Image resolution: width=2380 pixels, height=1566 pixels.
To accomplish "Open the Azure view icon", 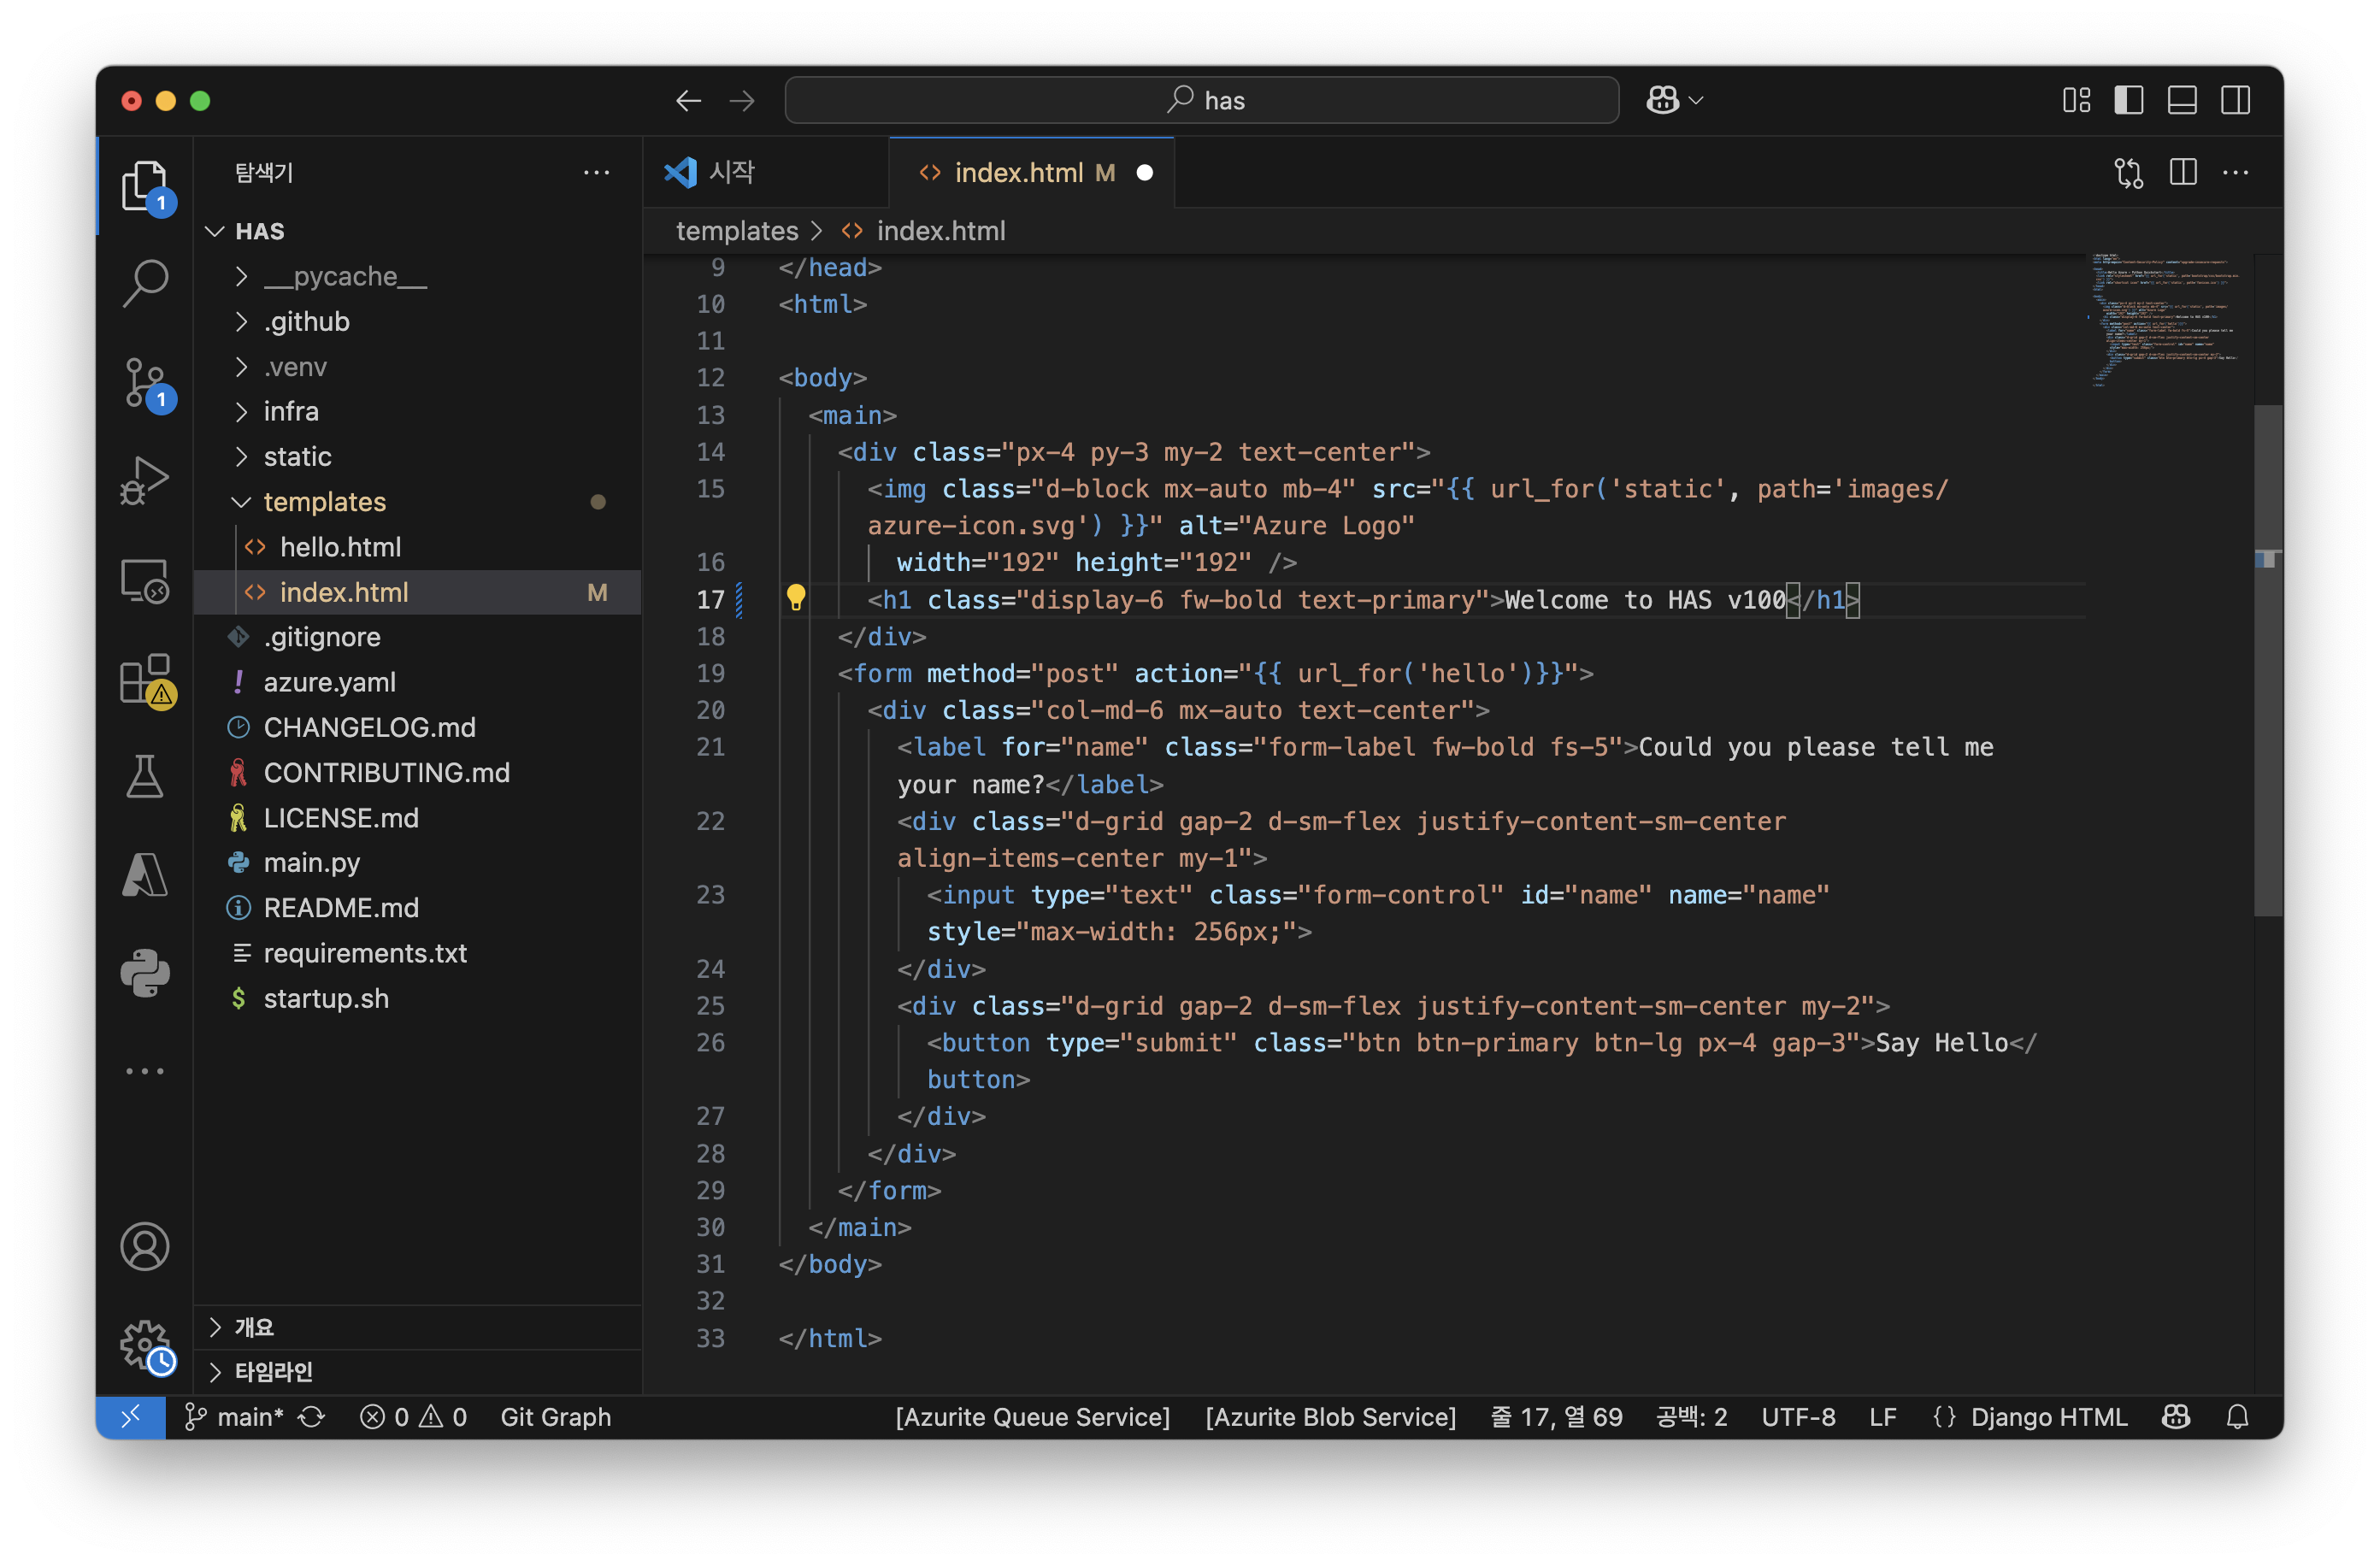I will tap(145, 875).
